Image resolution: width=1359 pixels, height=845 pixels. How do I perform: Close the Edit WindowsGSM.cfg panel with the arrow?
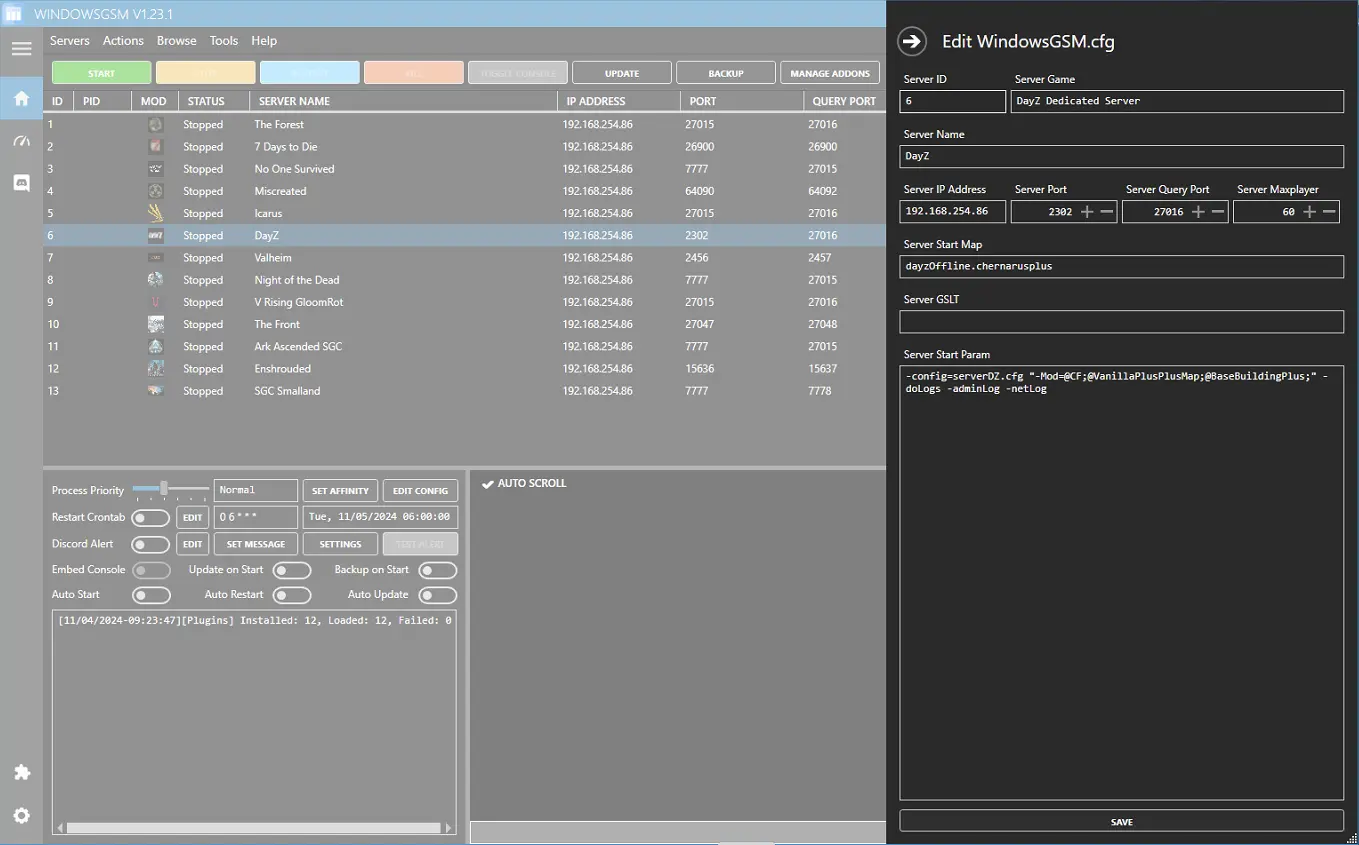pos(912,41)
